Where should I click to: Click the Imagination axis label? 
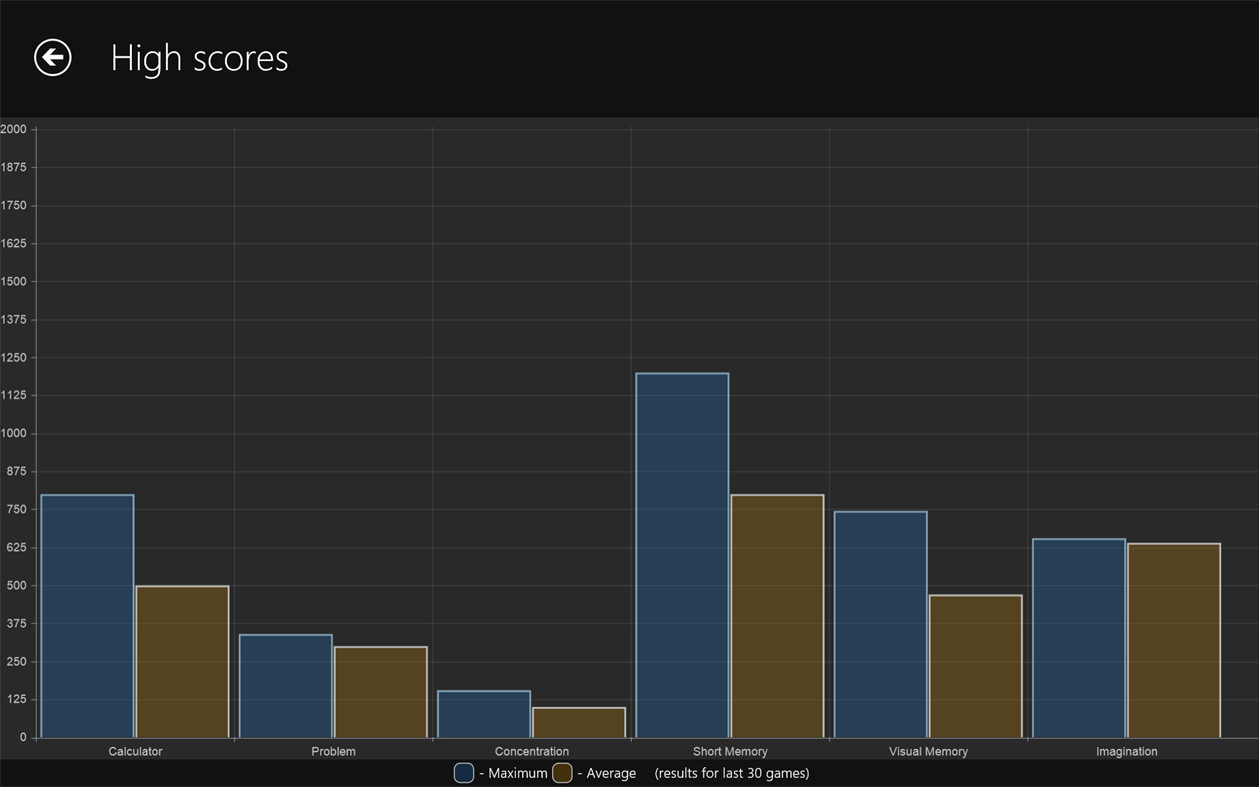tap(1126, 751)
